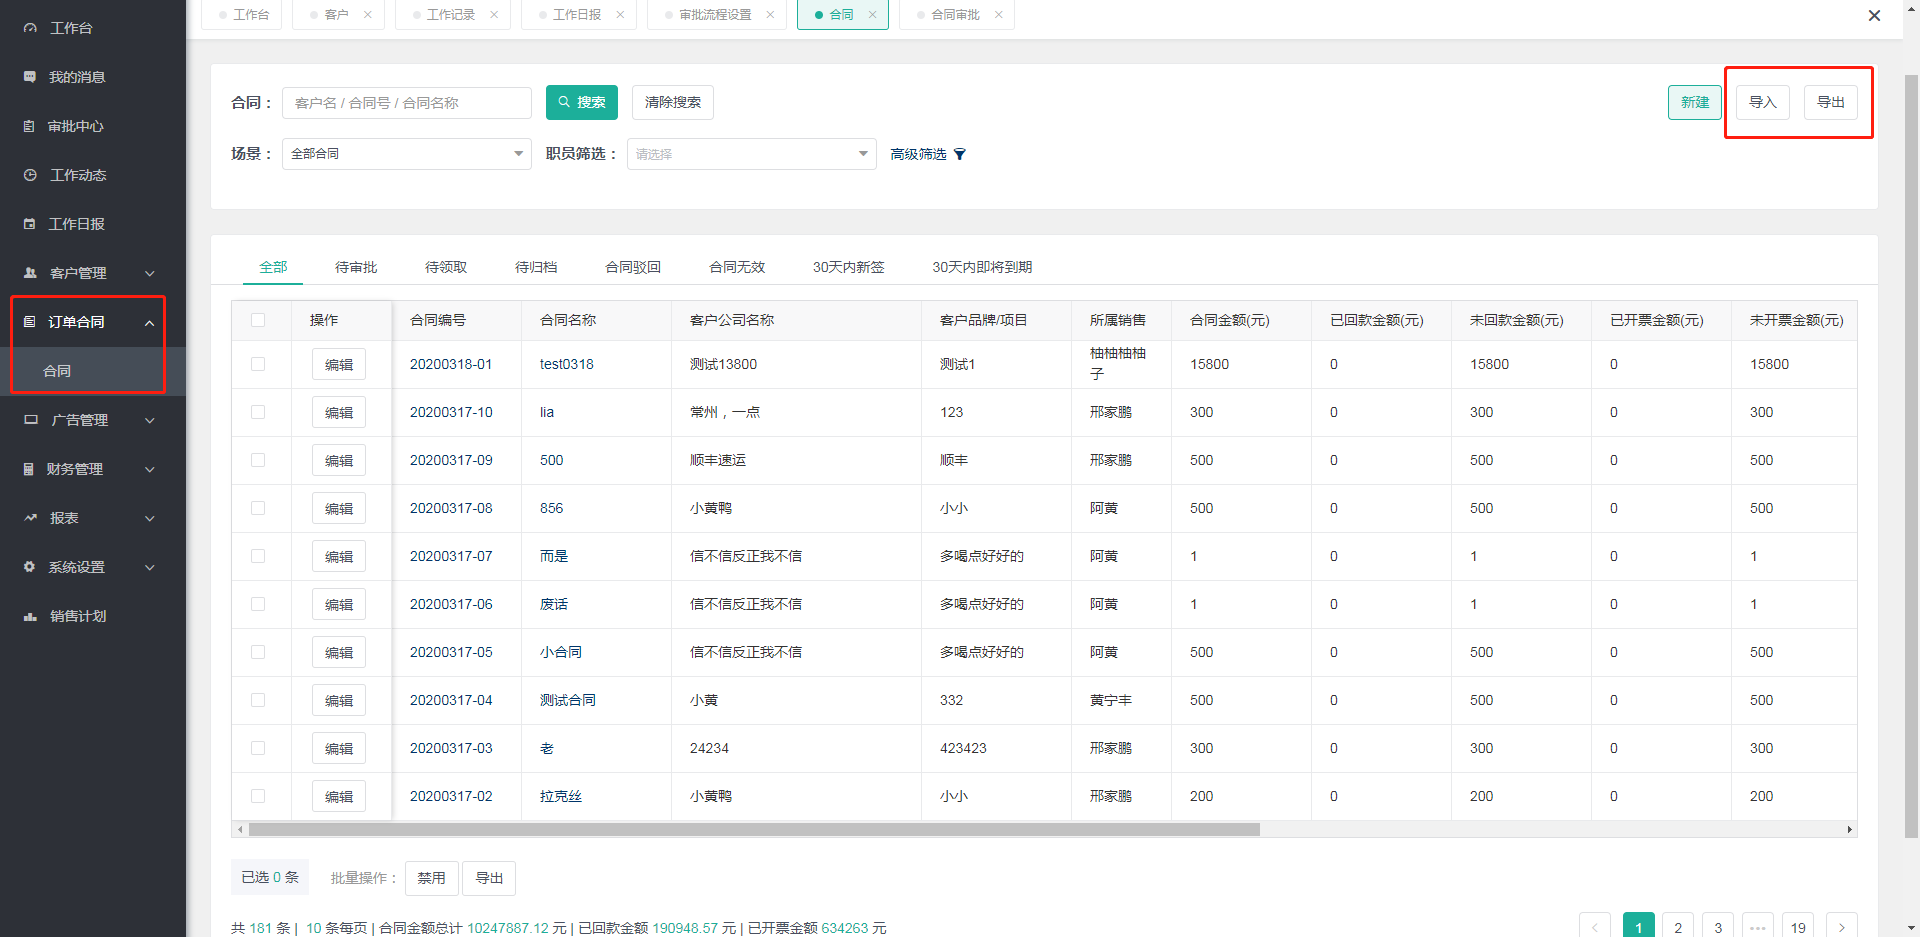Viewport: 1920px width, 937px height.
Task: Click the horizontal table scrollbar thumb
Action: 754,829
